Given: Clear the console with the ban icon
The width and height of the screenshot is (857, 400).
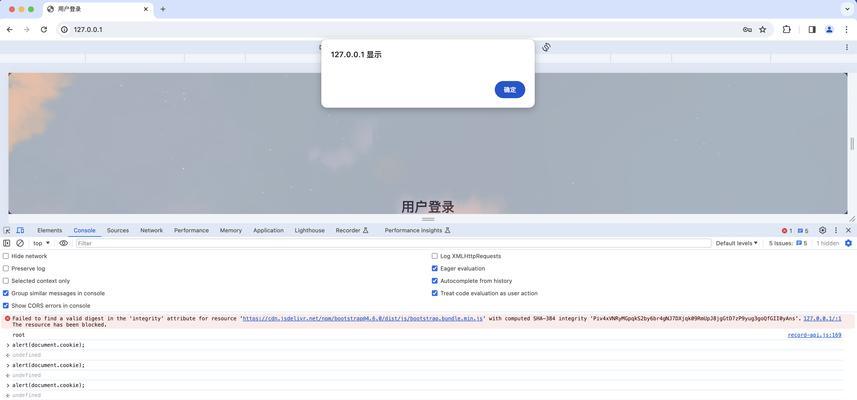Looking at the screenshot, I should 20,243.
